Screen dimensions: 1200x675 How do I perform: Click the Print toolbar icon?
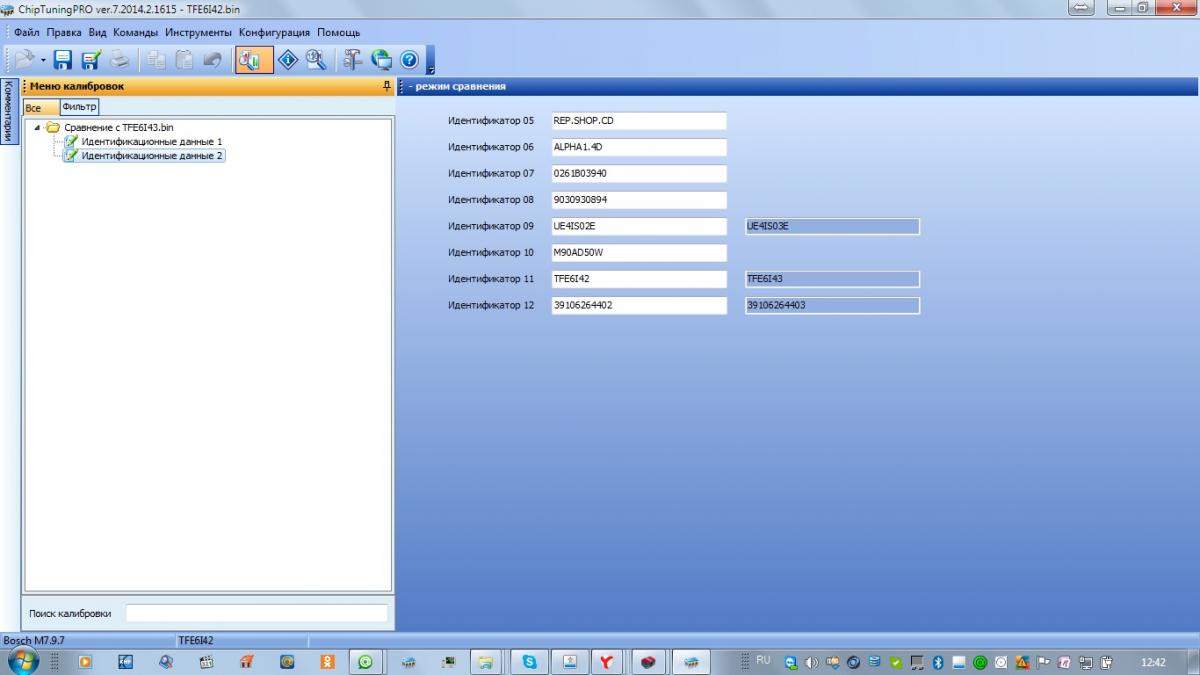coord(119,60)
